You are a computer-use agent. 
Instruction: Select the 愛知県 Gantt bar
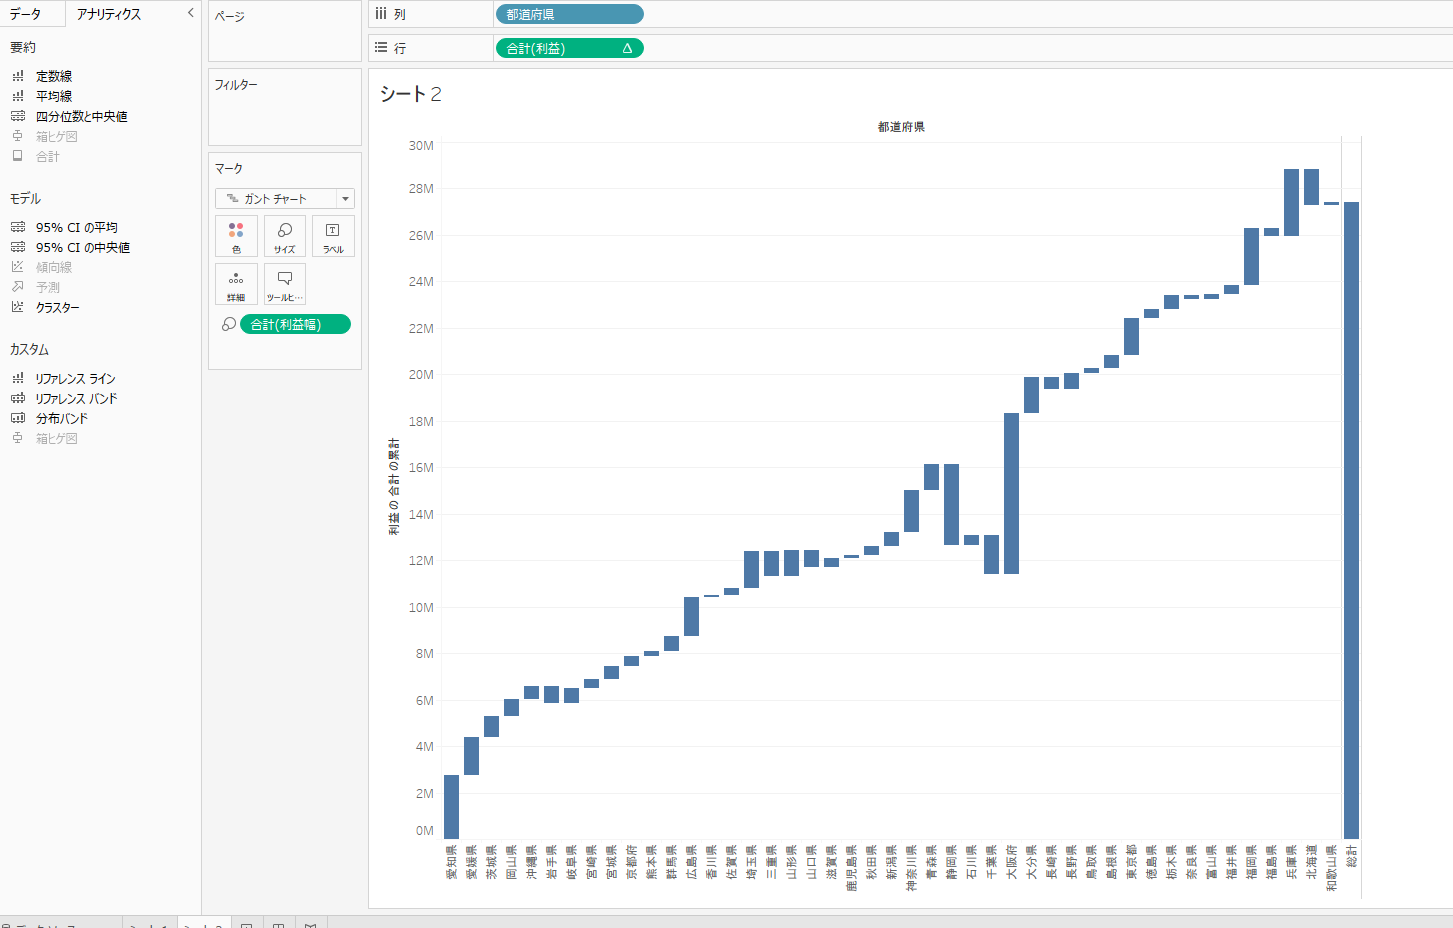(x=451, y=807)
